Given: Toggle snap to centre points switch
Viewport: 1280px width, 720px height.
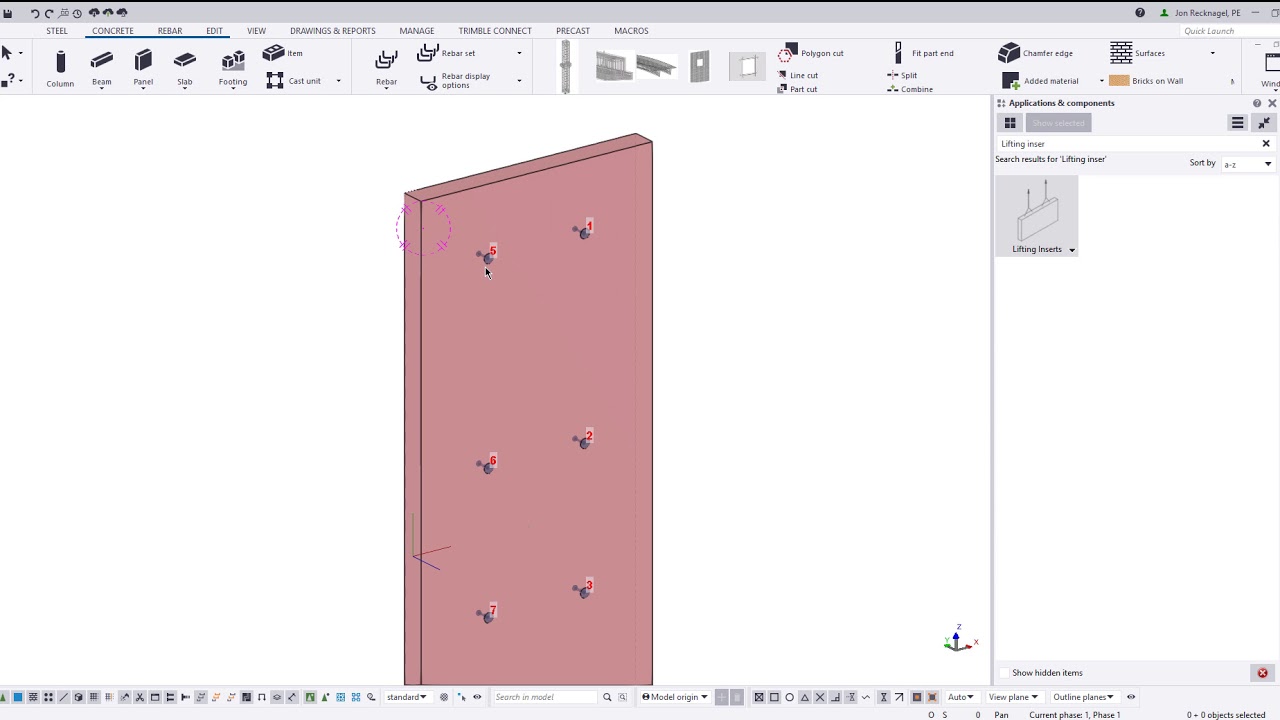Looking at the screenshot, I should pos(790,697).
